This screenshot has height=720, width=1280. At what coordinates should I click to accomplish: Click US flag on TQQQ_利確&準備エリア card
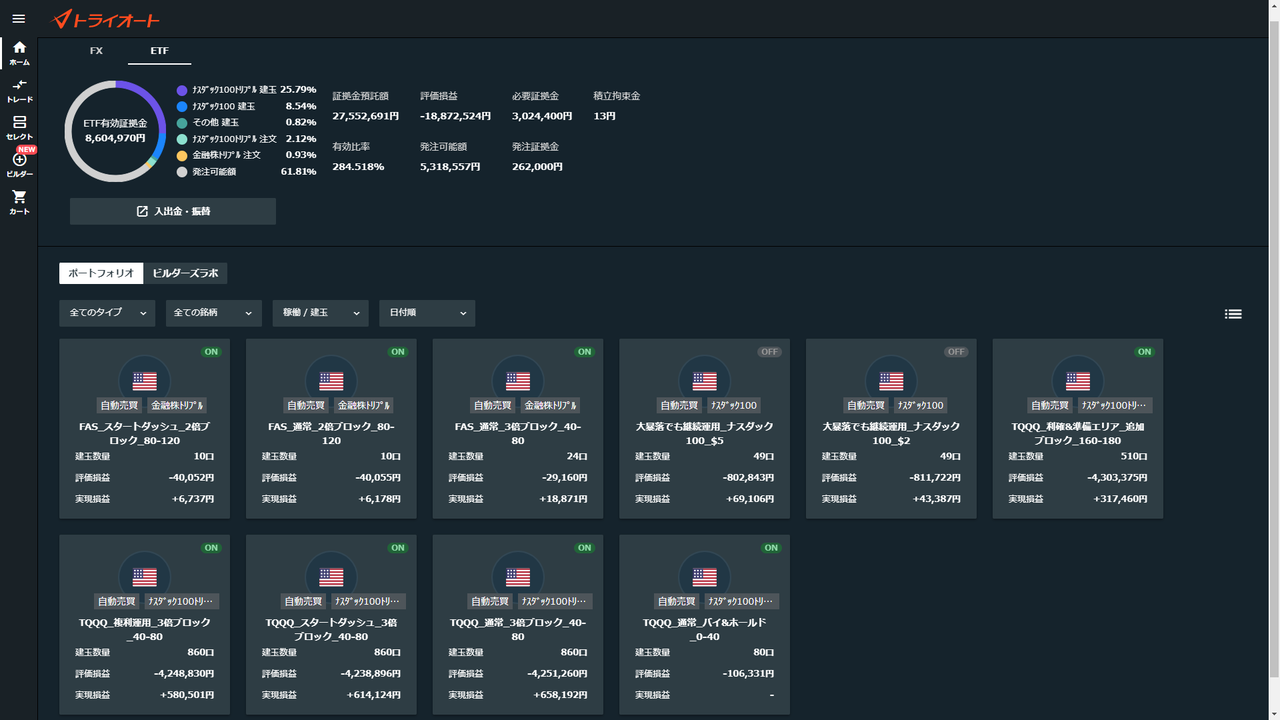(x=1078, y=381)
